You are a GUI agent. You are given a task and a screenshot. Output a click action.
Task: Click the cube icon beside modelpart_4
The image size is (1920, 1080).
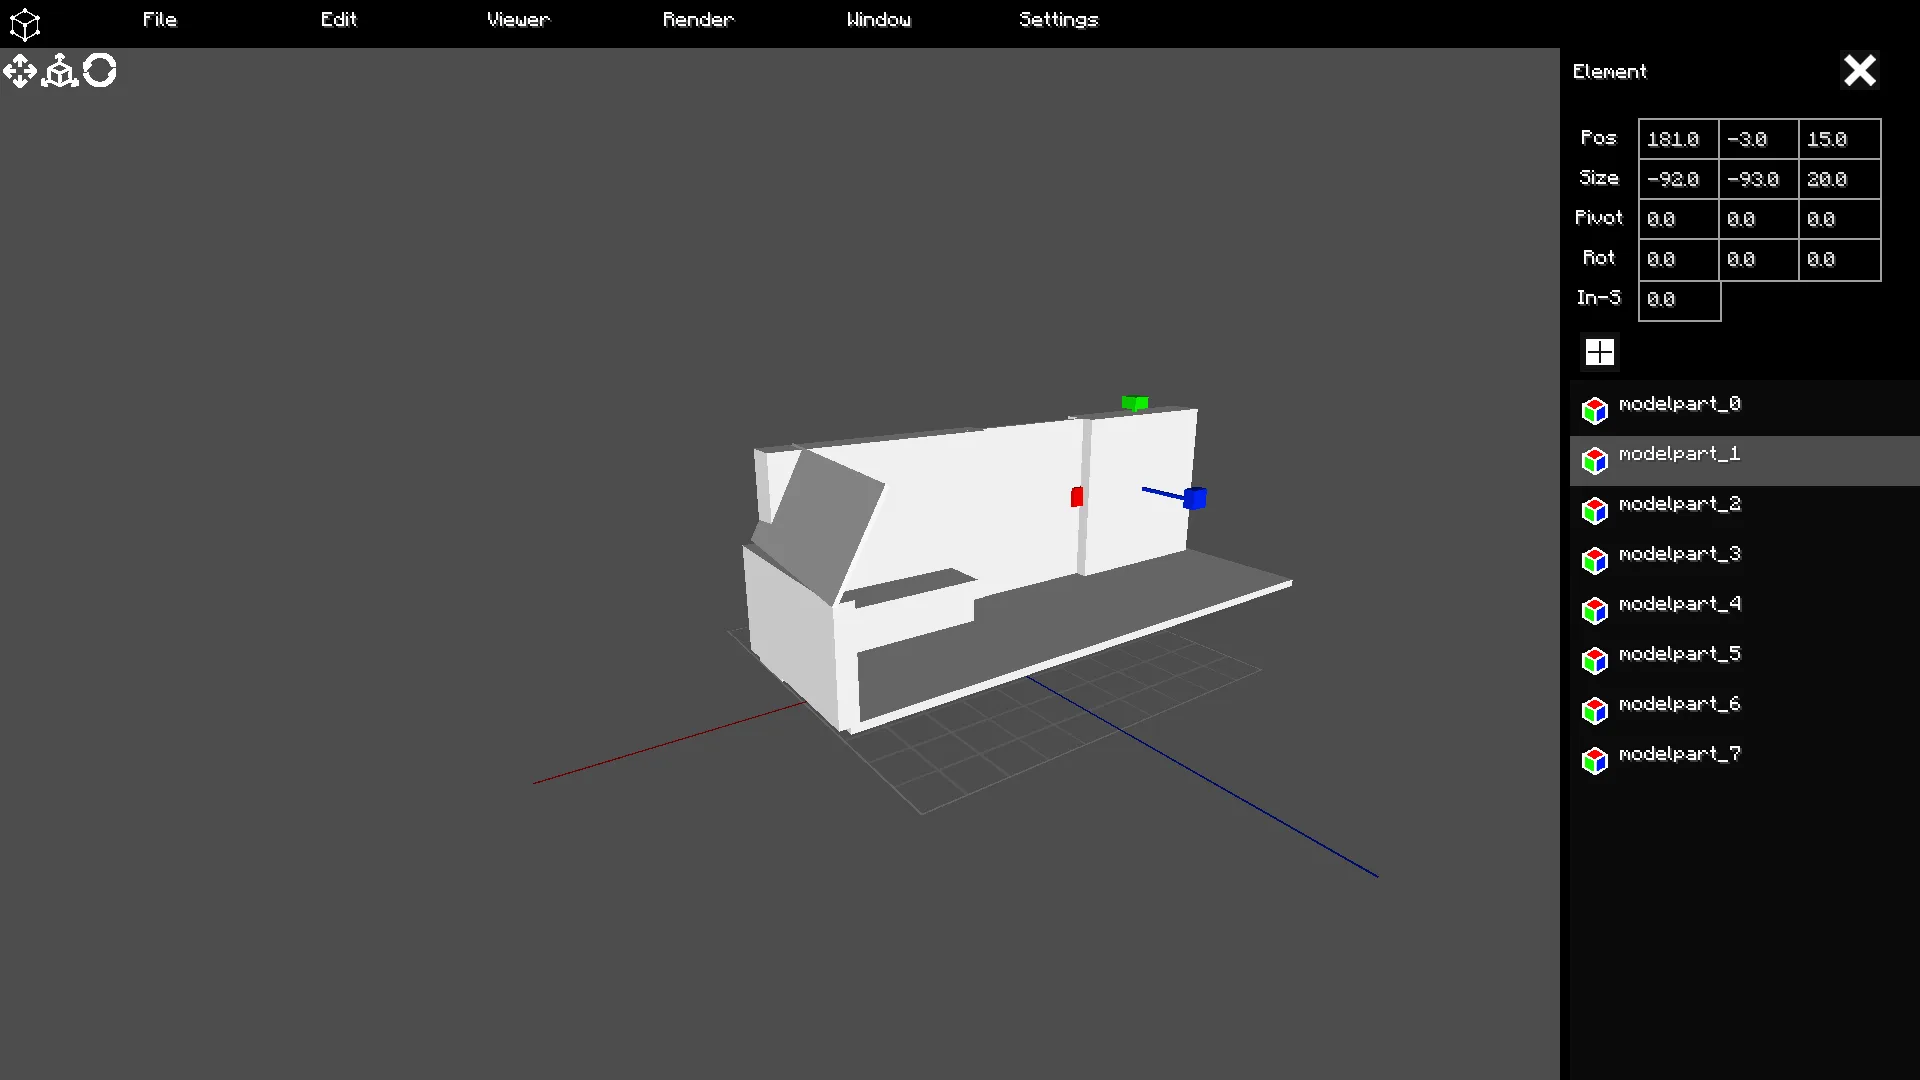(x=1595, y=610)
